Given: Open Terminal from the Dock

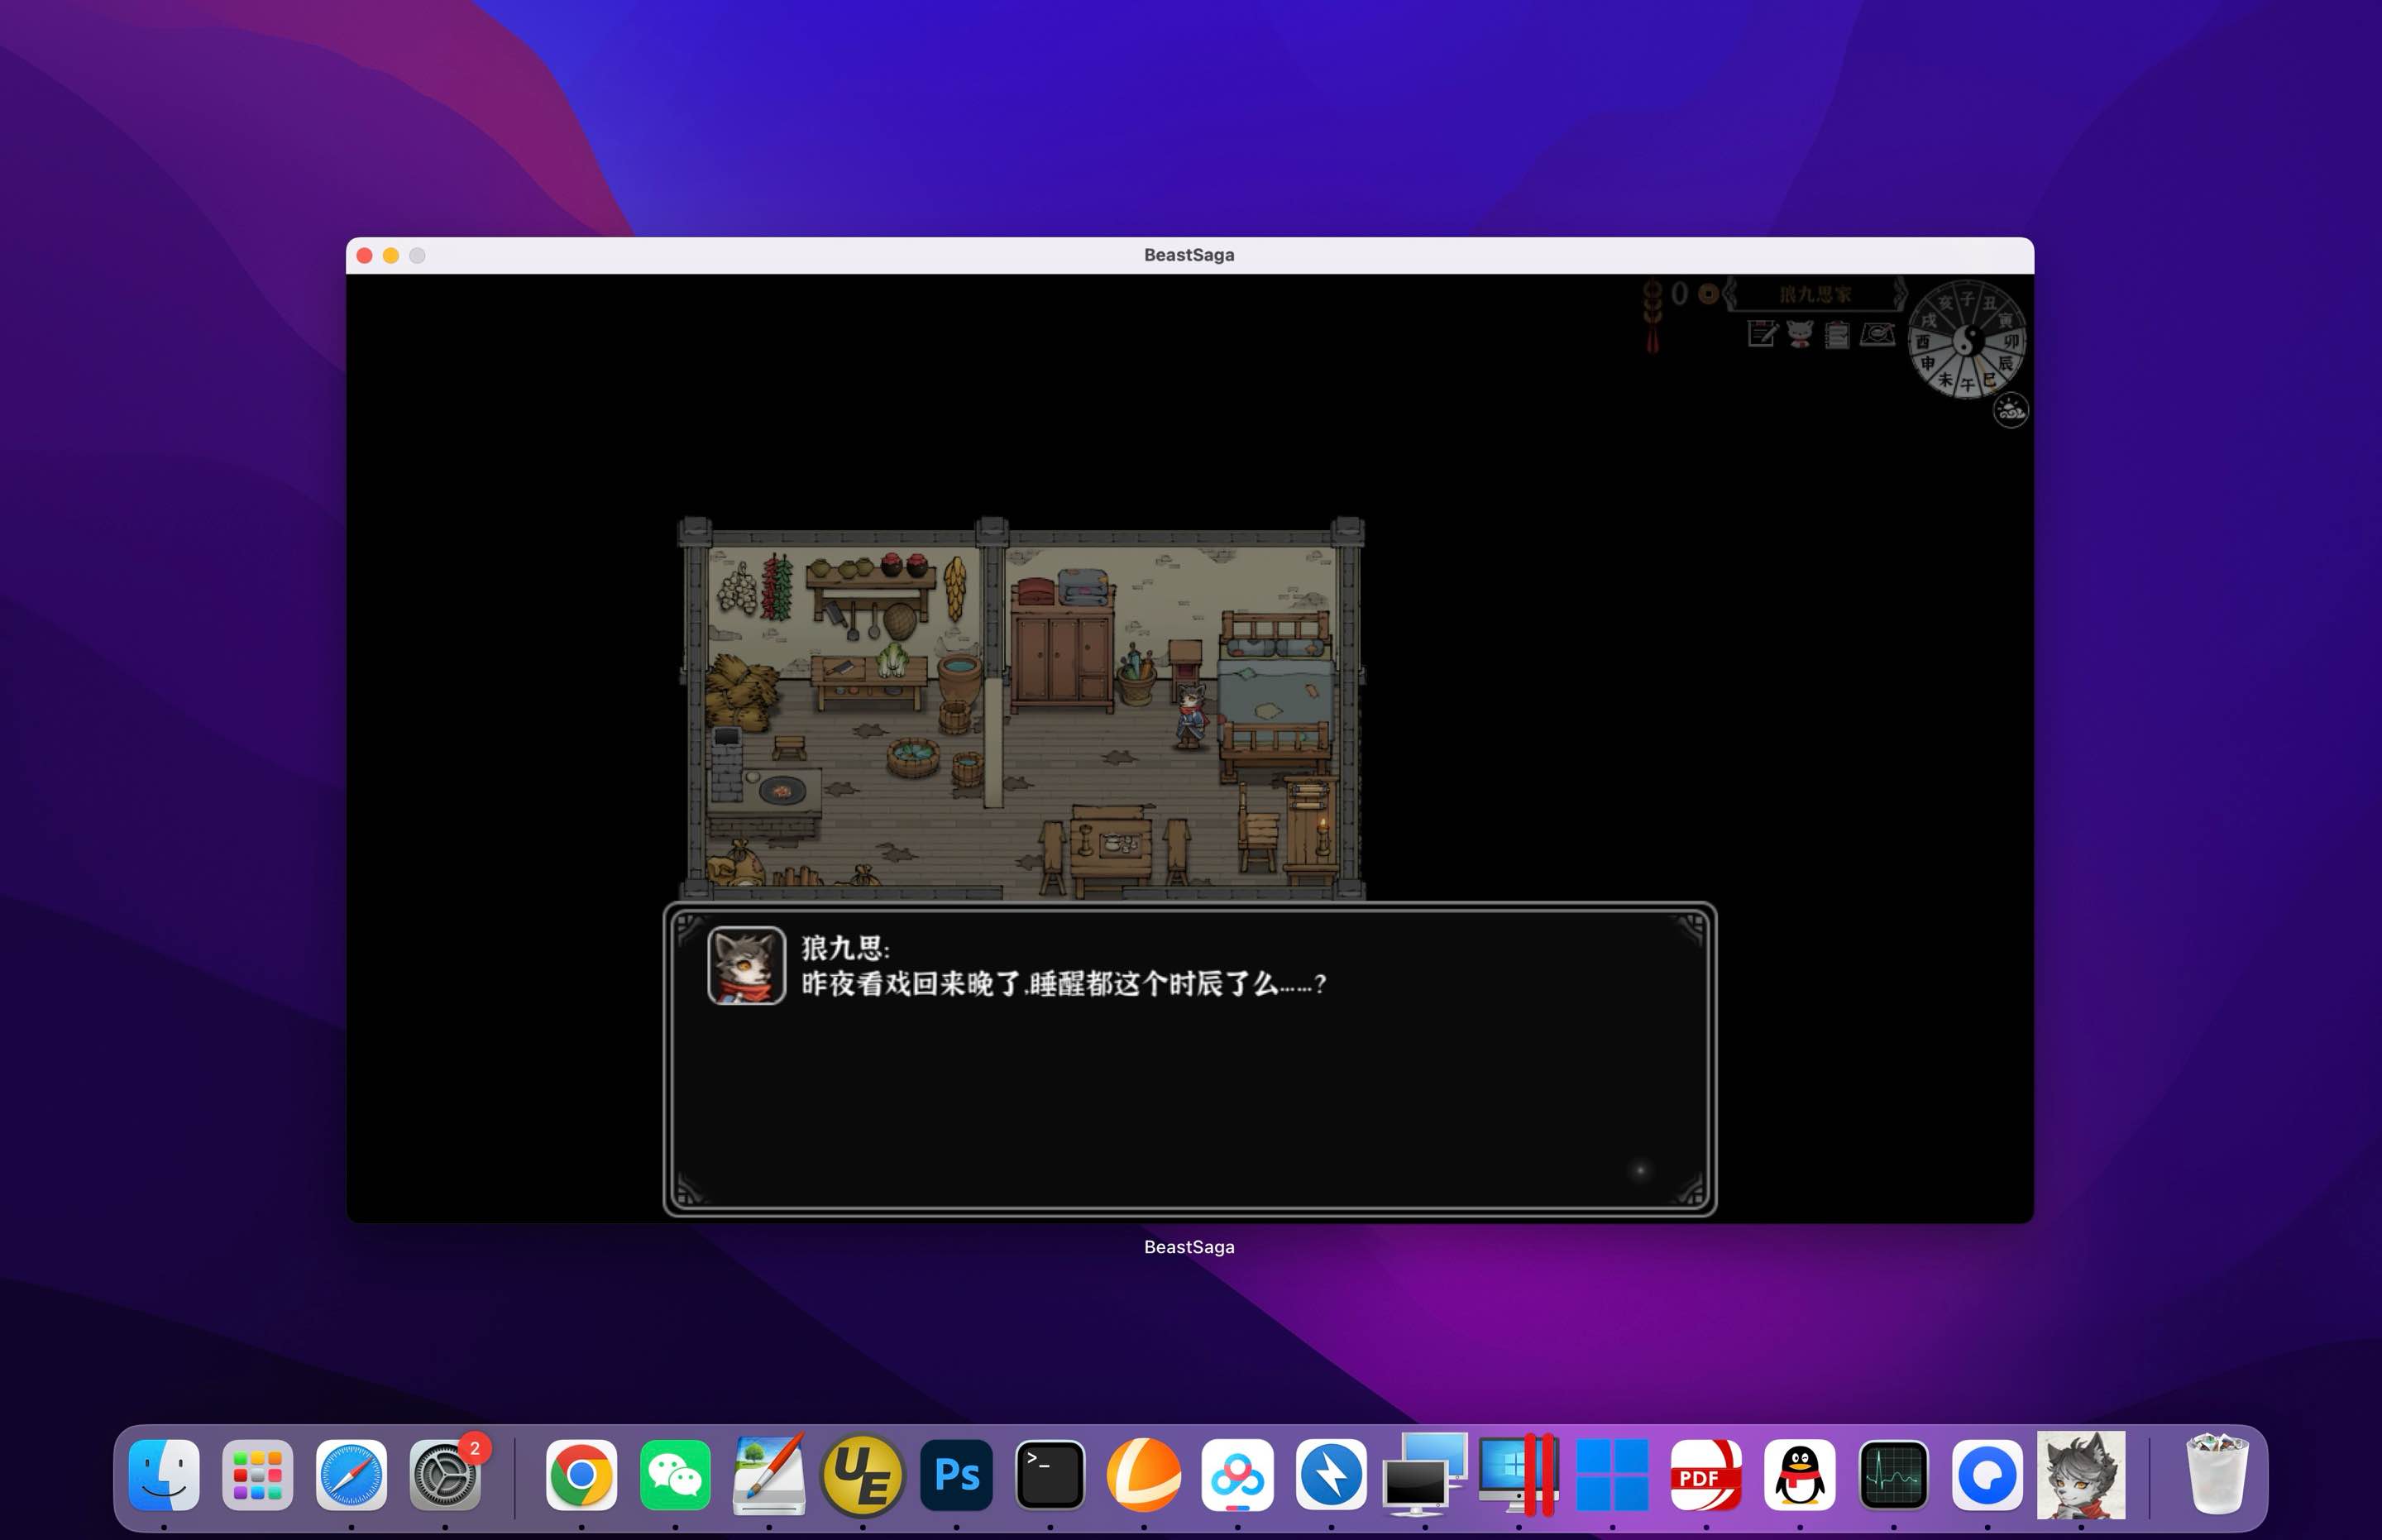Looking at the screenshot, I should tap(1050, 1475).
